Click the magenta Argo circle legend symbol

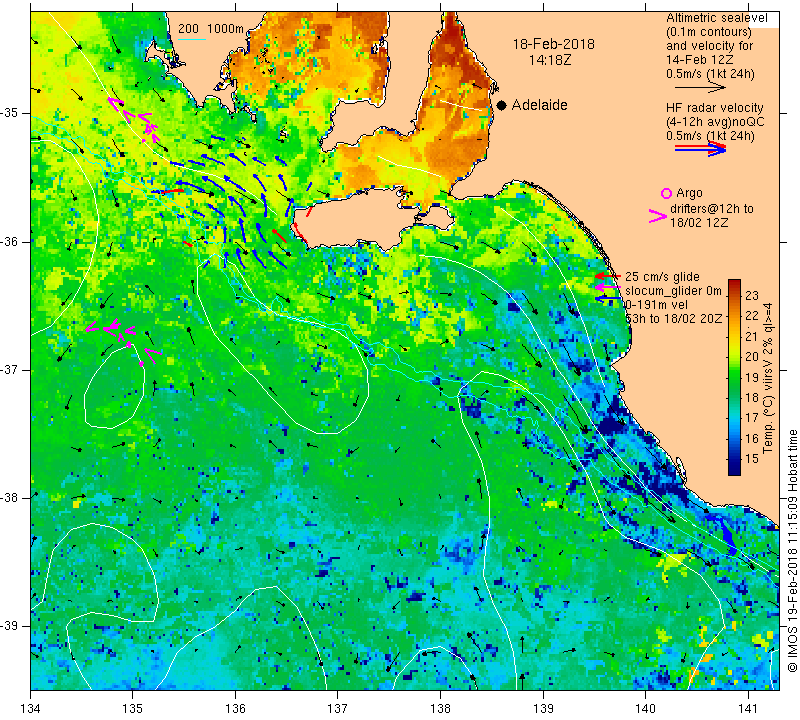(666, 193)
